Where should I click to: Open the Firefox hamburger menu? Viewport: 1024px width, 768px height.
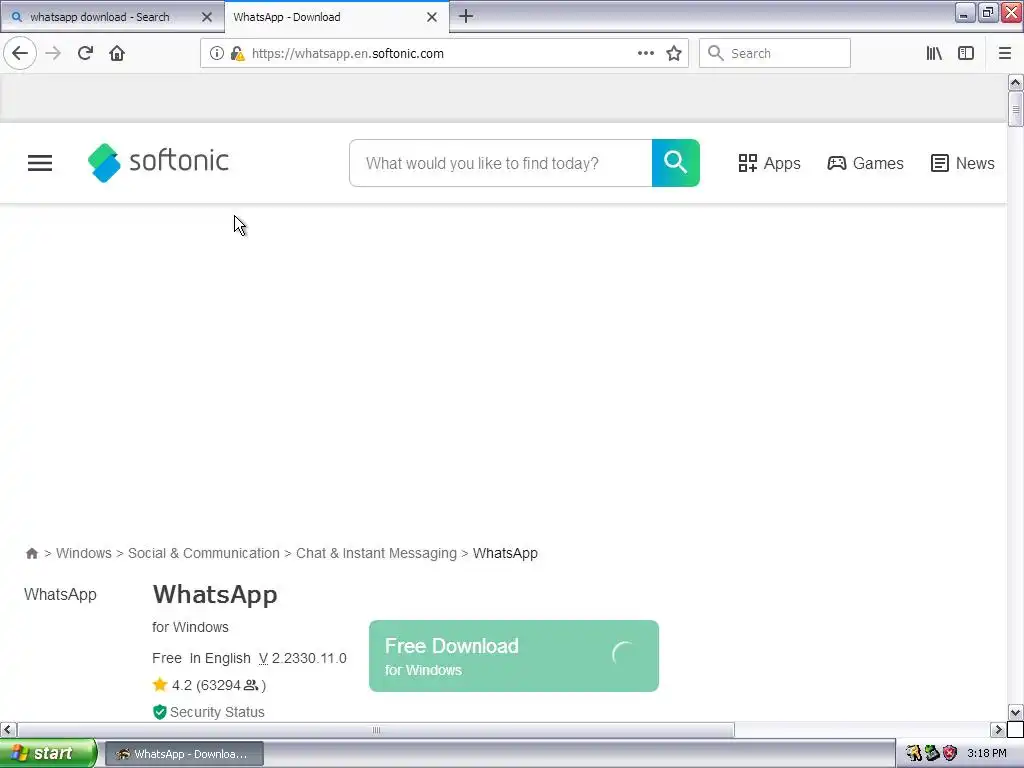coord(1004,53)
